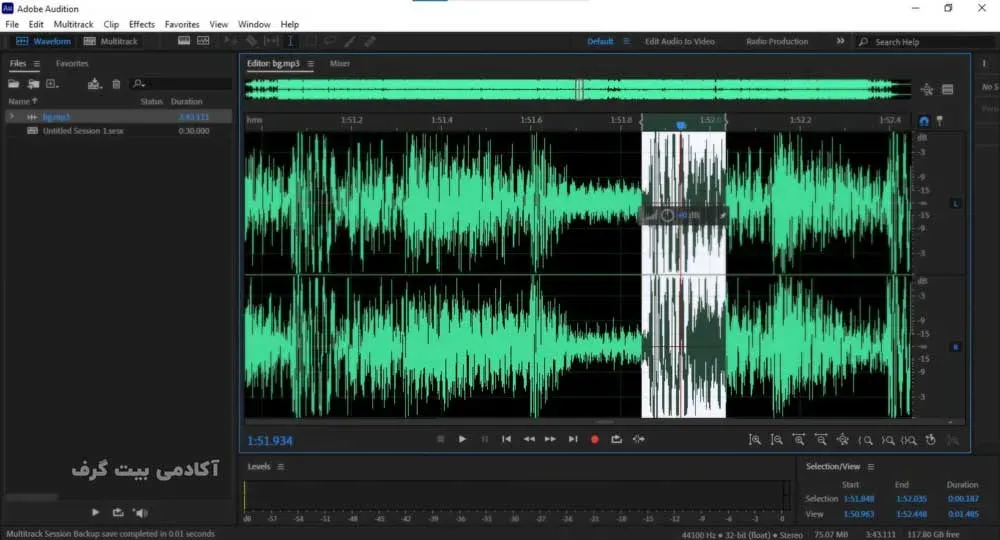Open the Selection/View panel menu
Screen dimensions: 1000x540
point(871,467)
